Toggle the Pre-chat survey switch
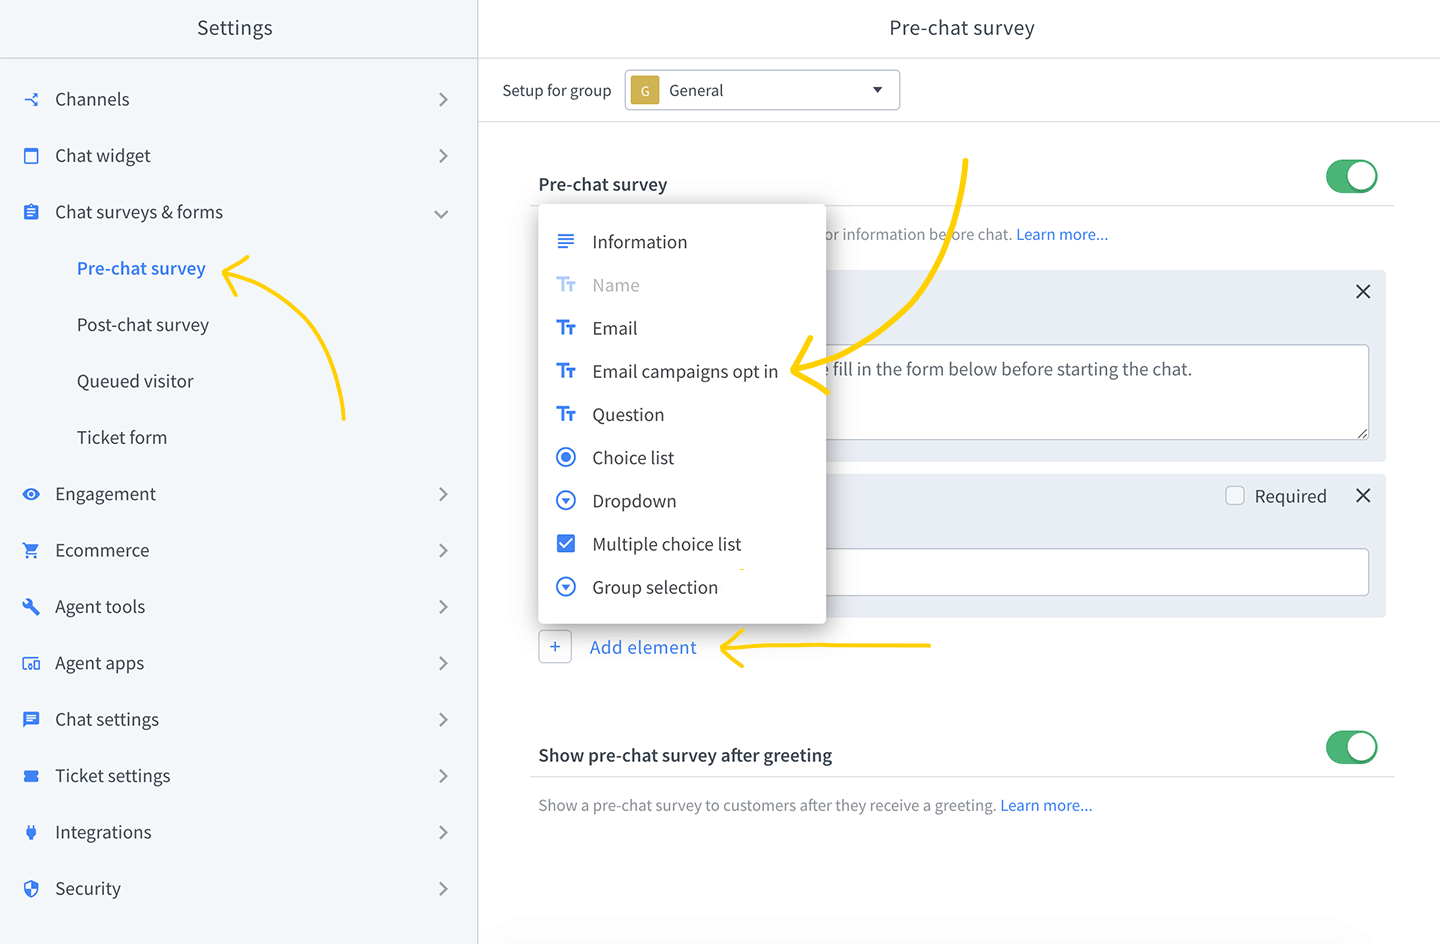The image size is (1440, 944). pyautogui.click(x=1352, y=176)
